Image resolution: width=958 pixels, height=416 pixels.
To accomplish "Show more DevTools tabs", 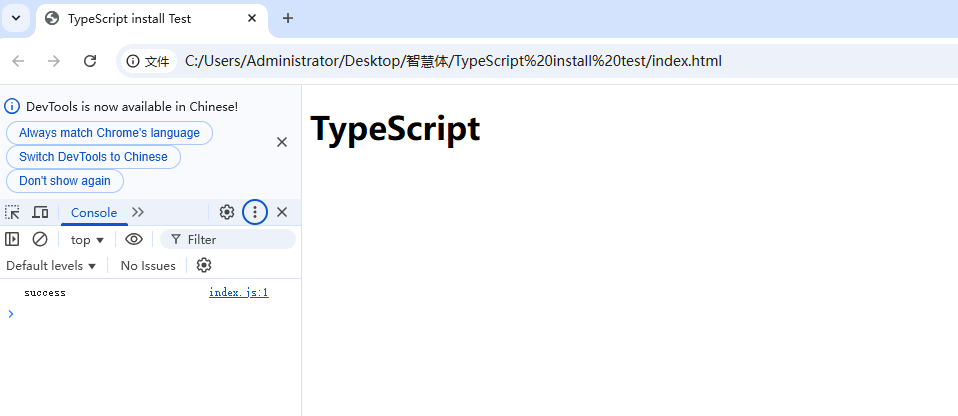I will pyautogui.click(x=138, y=213).
